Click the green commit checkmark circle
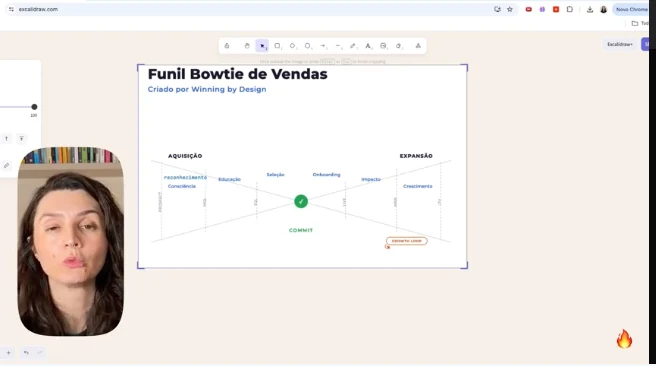 click(301, 202)
